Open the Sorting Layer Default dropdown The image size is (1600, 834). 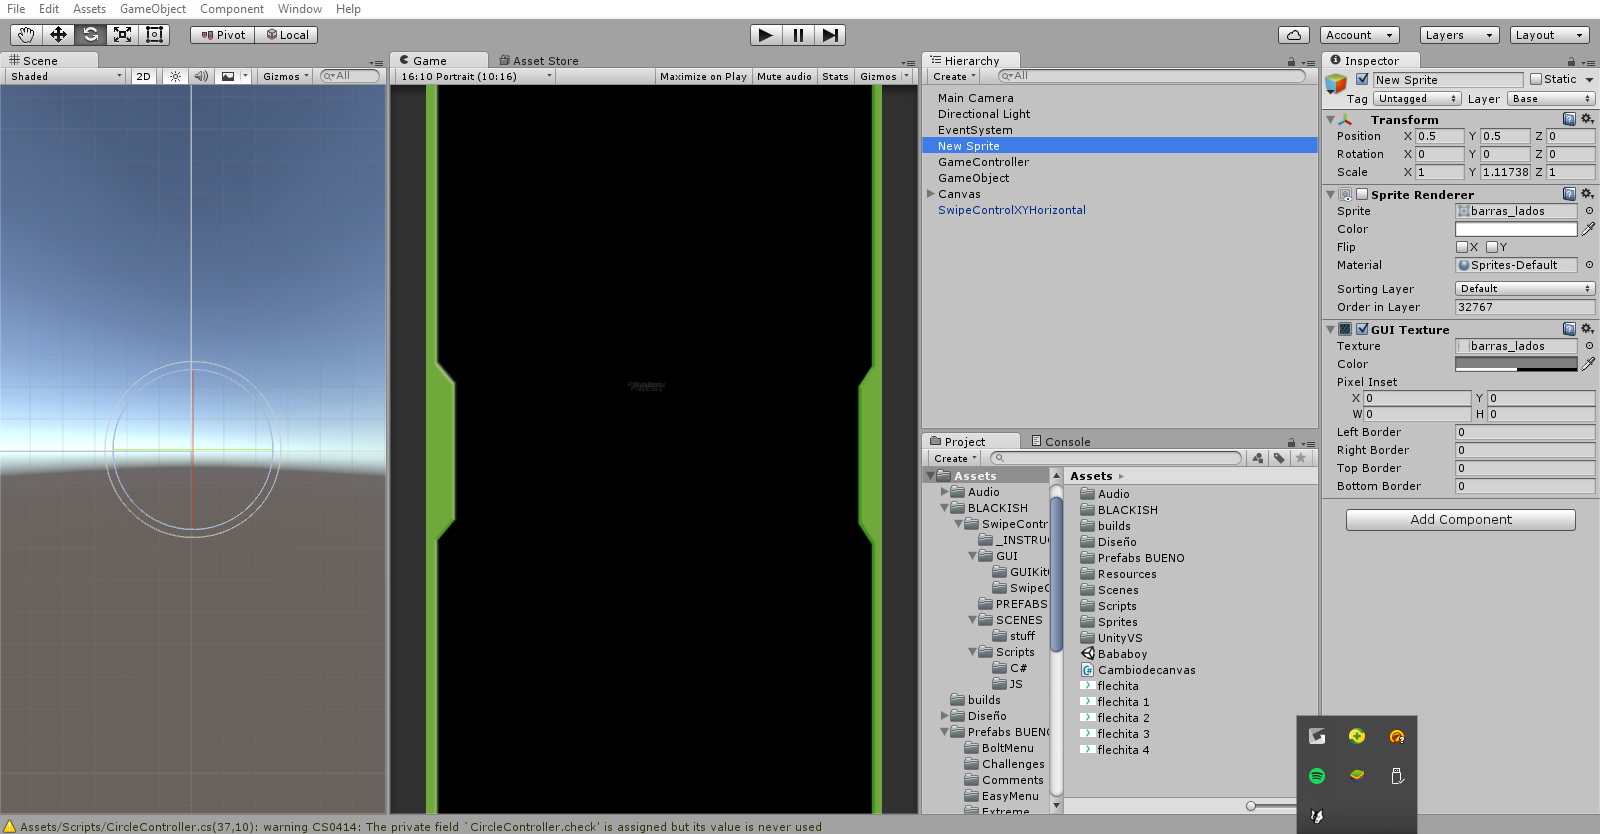tap(1525, 289)
